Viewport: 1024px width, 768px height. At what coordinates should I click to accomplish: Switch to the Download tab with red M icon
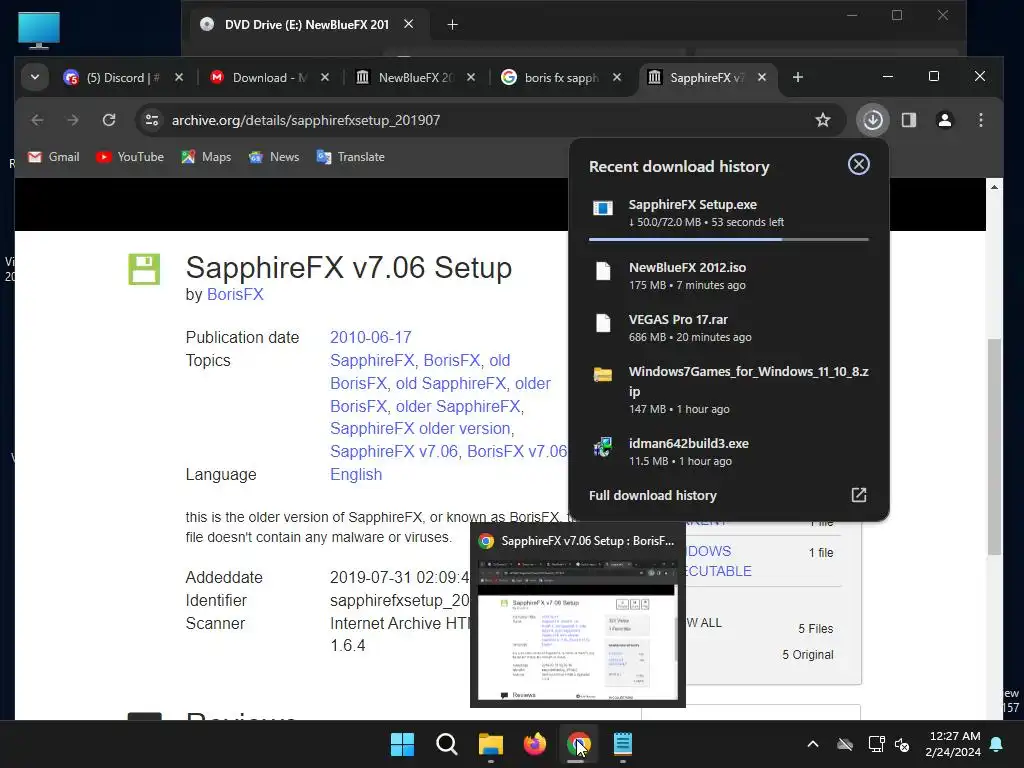coord(270,78)
